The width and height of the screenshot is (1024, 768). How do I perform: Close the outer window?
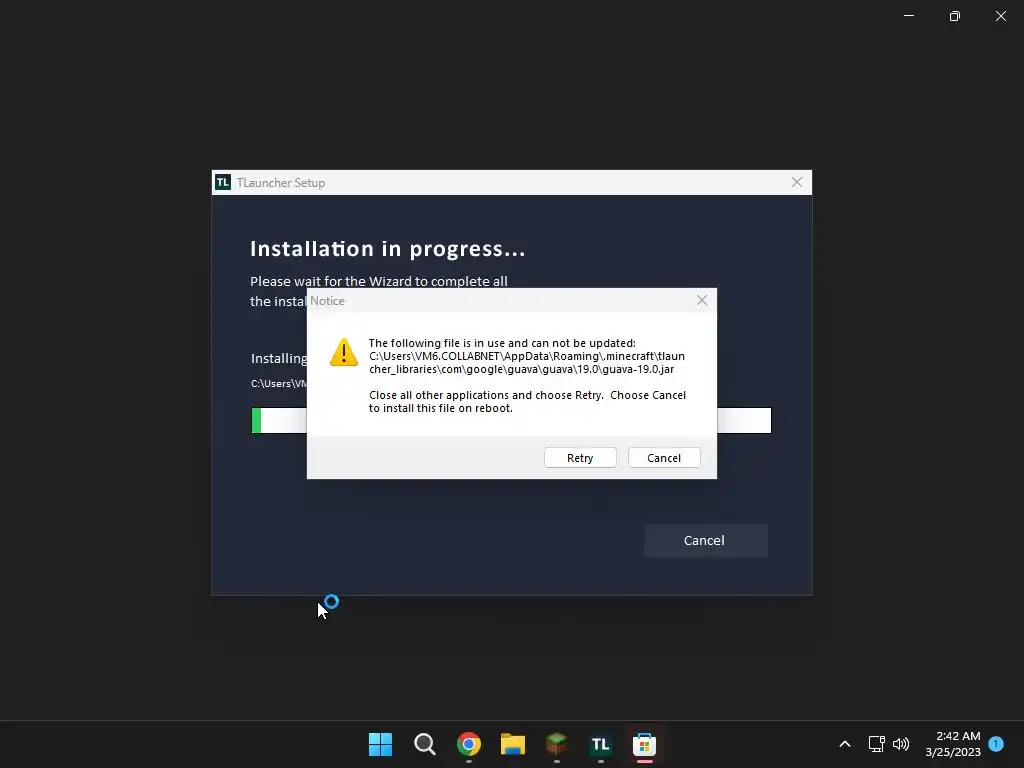(x=1000, y=16)
